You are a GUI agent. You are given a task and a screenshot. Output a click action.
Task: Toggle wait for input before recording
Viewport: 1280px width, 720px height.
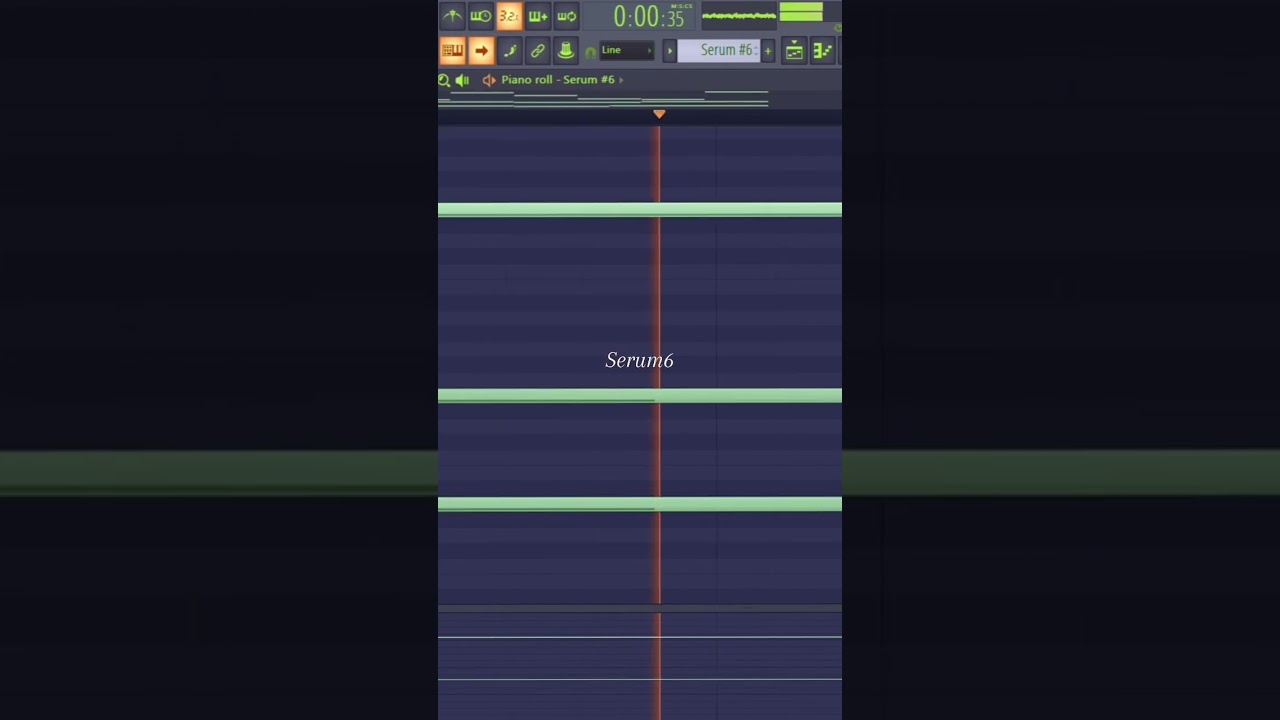pos(481,16)
